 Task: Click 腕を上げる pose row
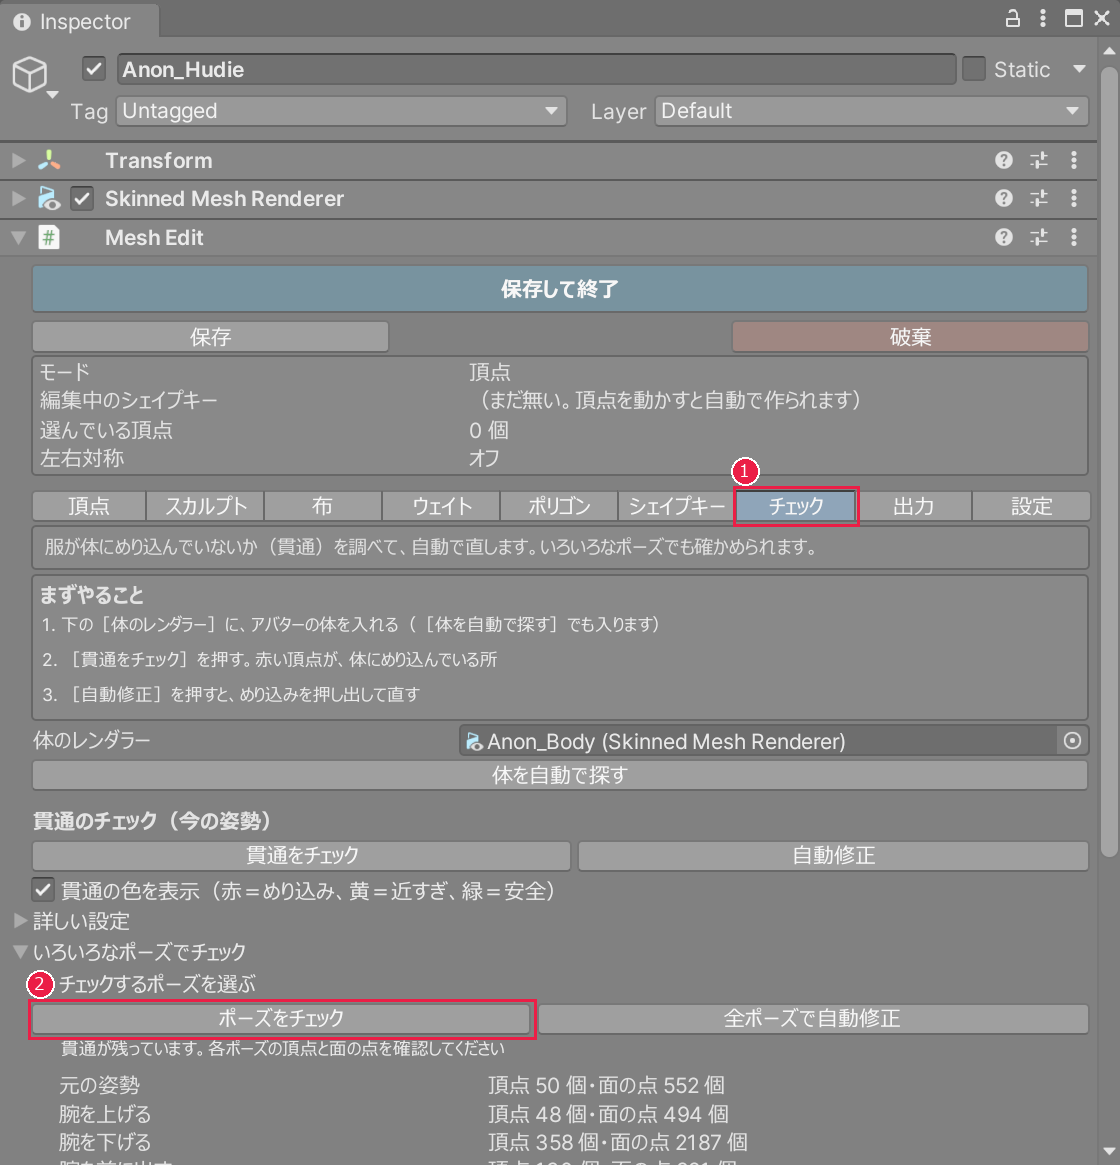(x=394, y=1114)
